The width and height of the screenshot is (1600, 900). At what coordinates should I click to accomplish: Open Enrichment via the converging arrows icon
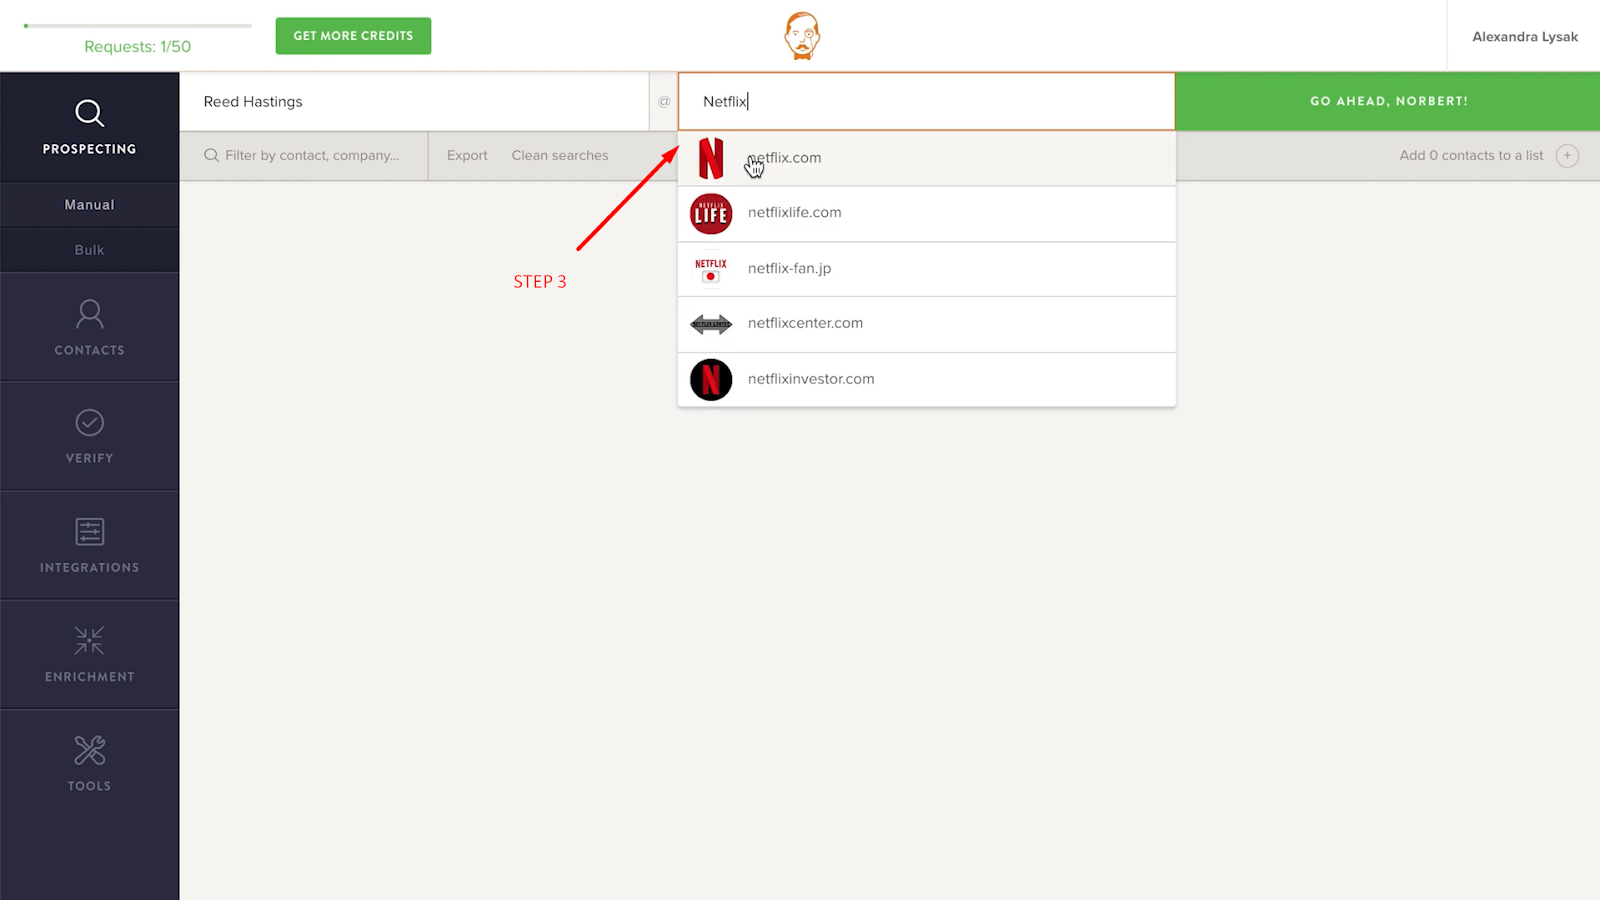[89, 641]
